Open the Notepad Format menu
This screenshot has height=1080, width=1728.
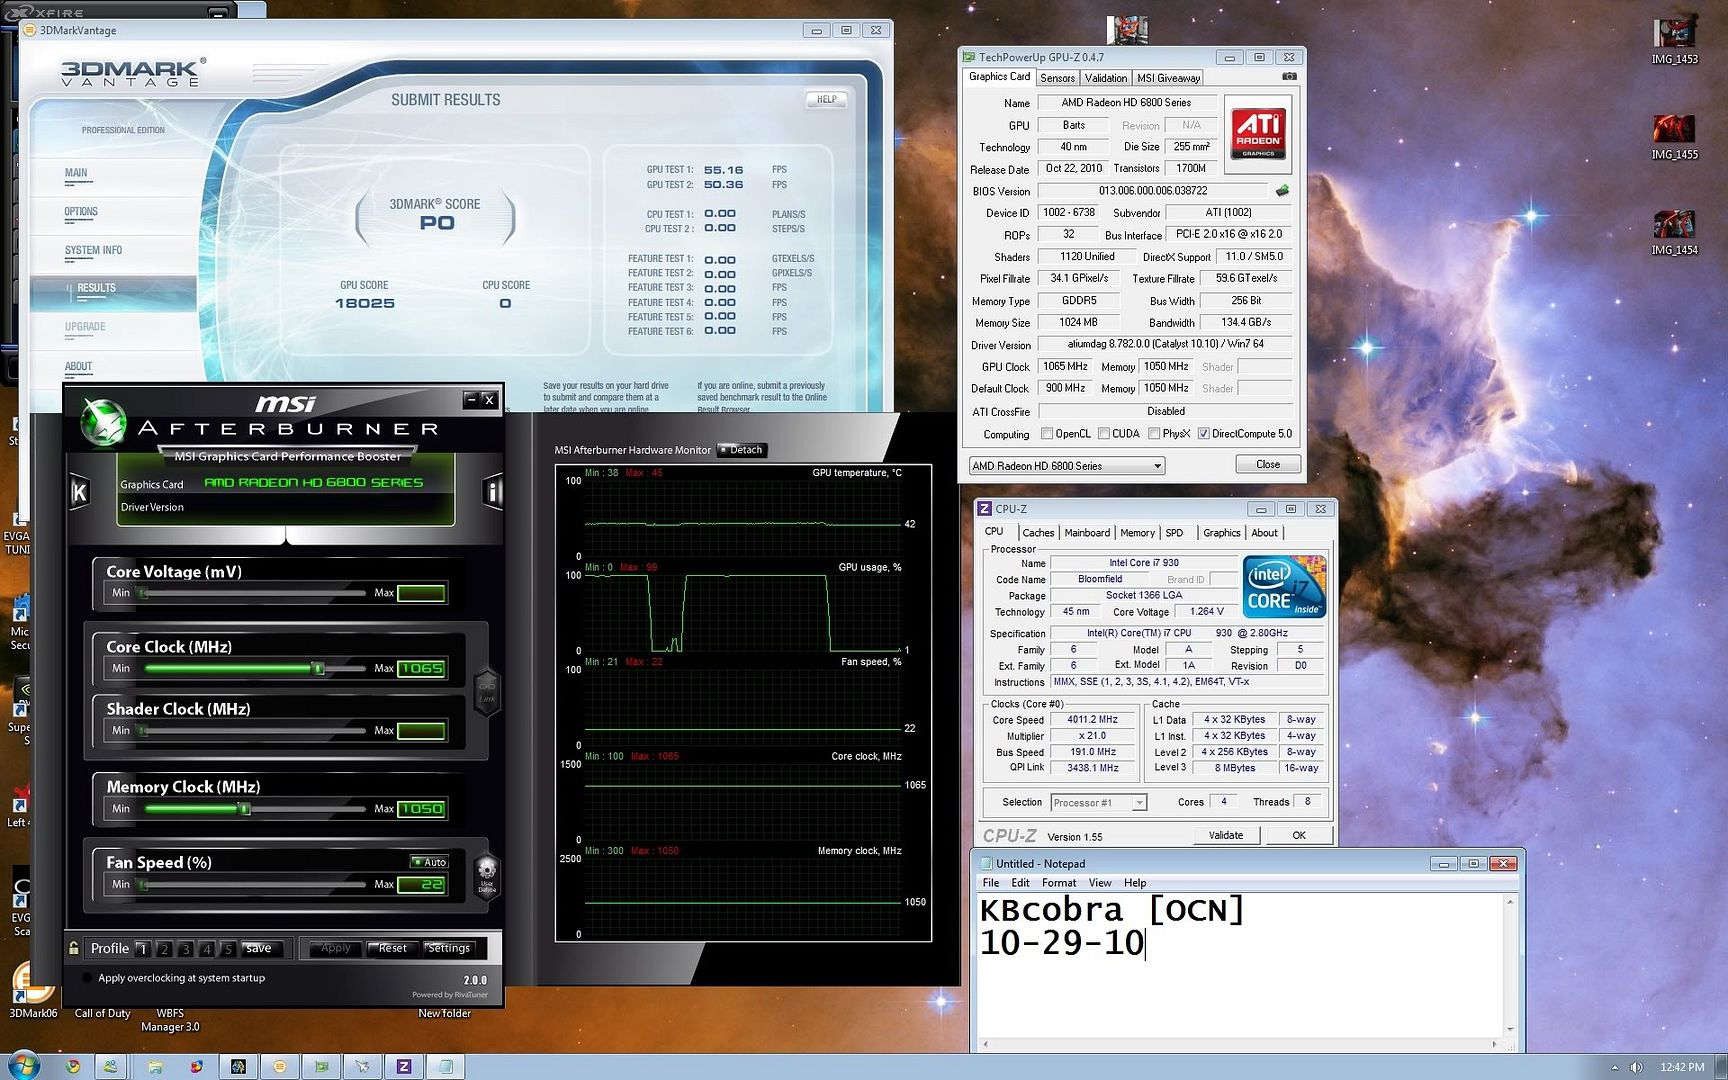pyautogui.click(x=1059, y=883)
